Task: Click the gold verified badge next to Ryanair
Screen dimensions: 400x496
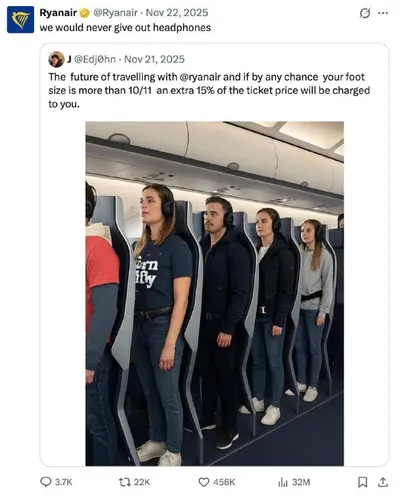Action: [85, 13]
